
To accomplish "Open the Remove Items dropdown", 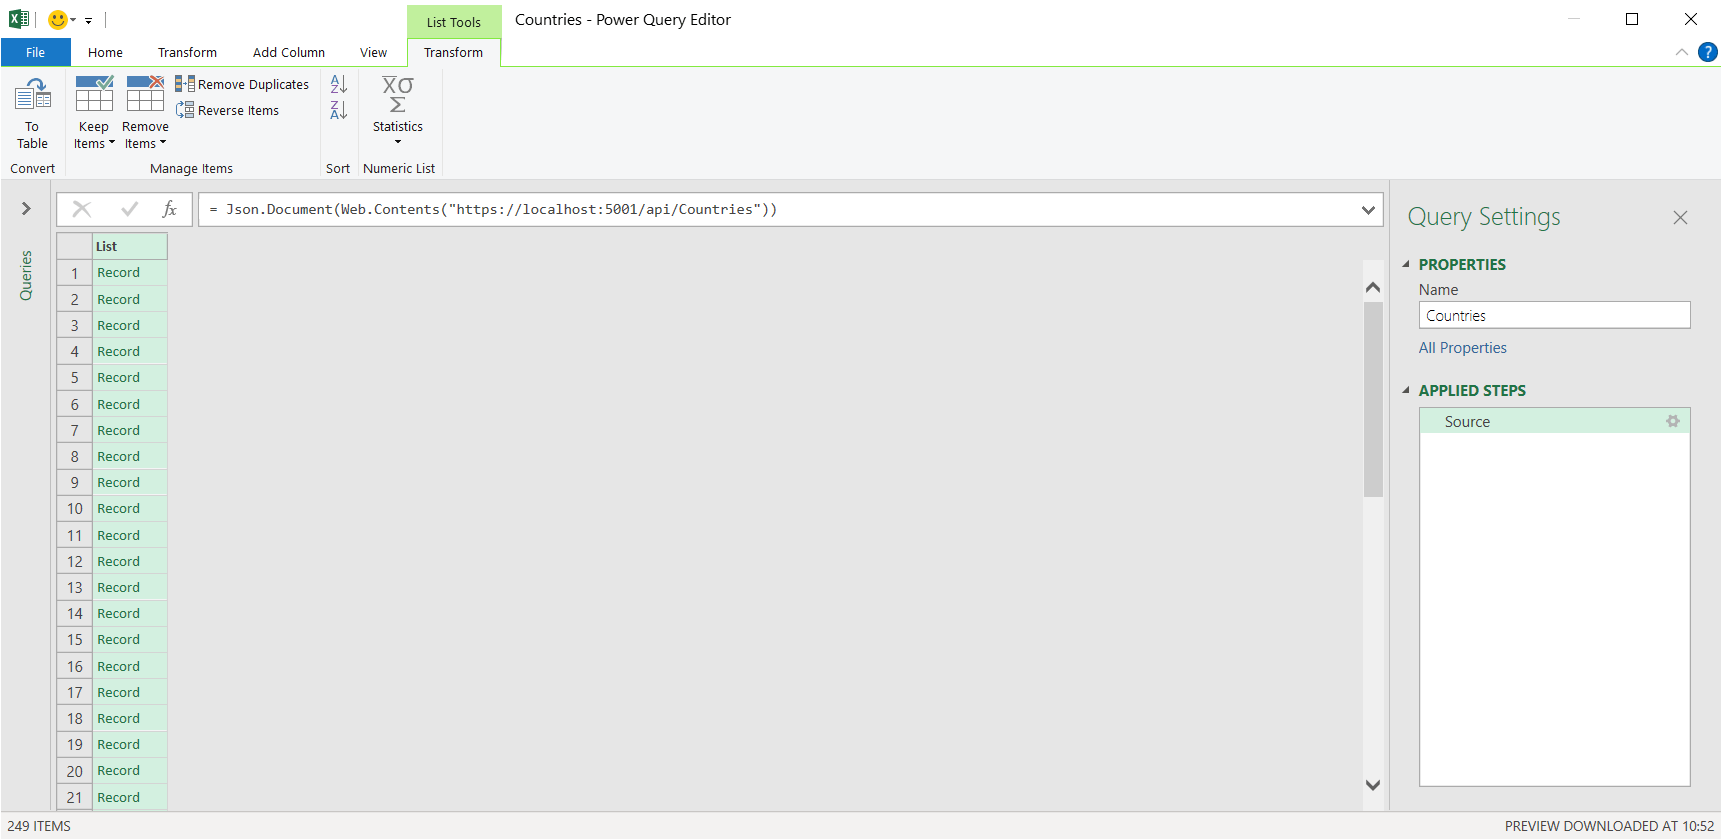I will [145, 135].
